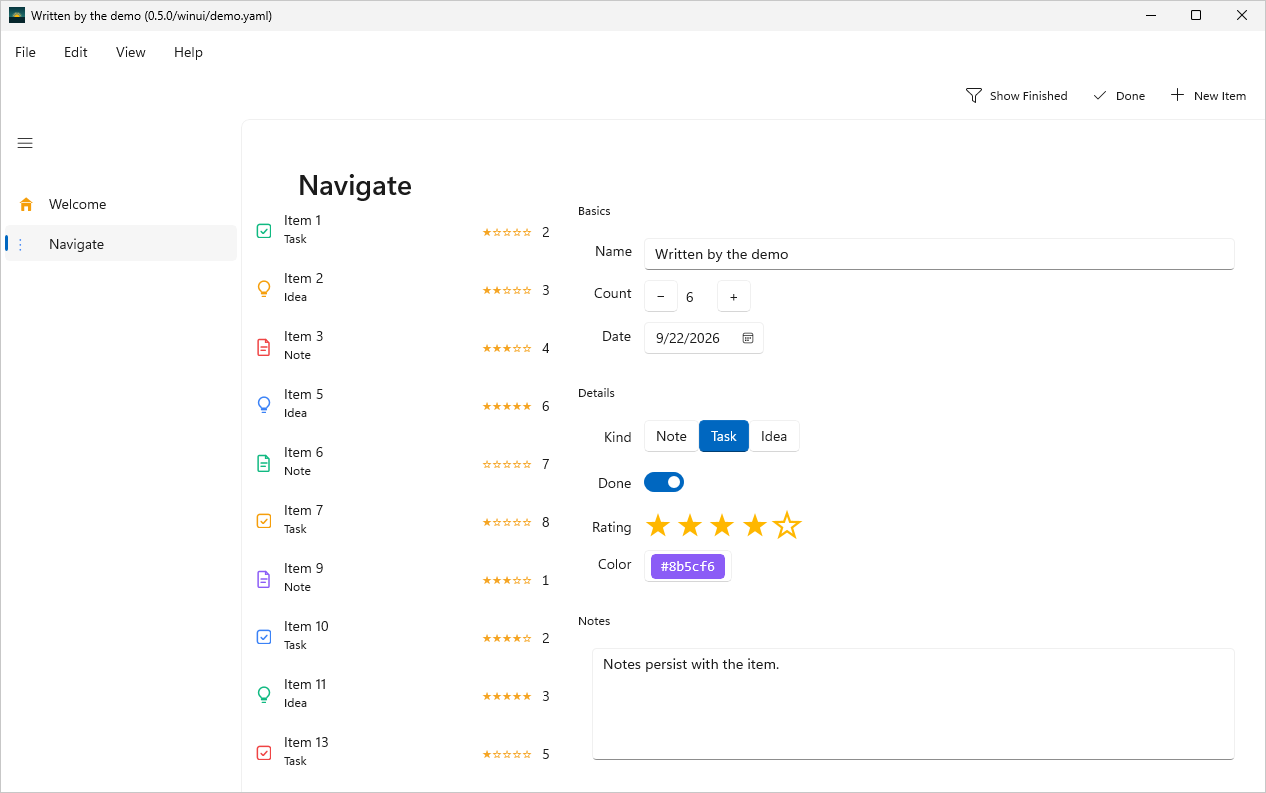1266x793 pixels.
Task: Click the task icon for Item 13
Action: [264, 753]
